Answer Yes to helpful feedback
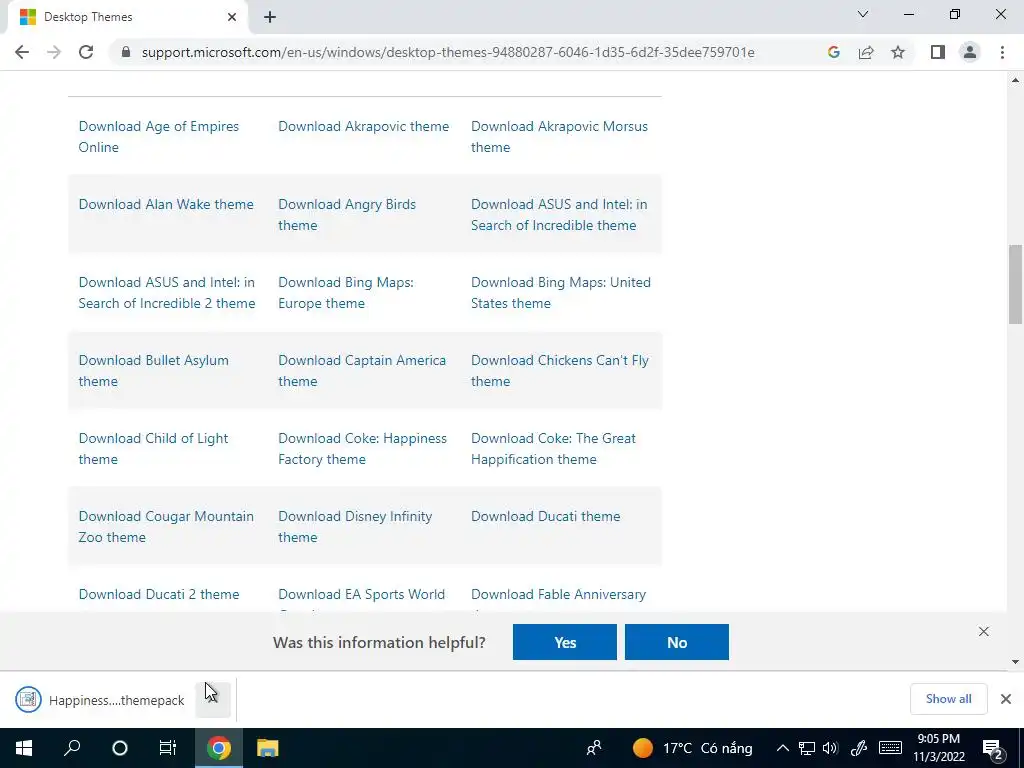Image resolution: width=1024 pixels, height=768 pixels. tap(565, 642)
